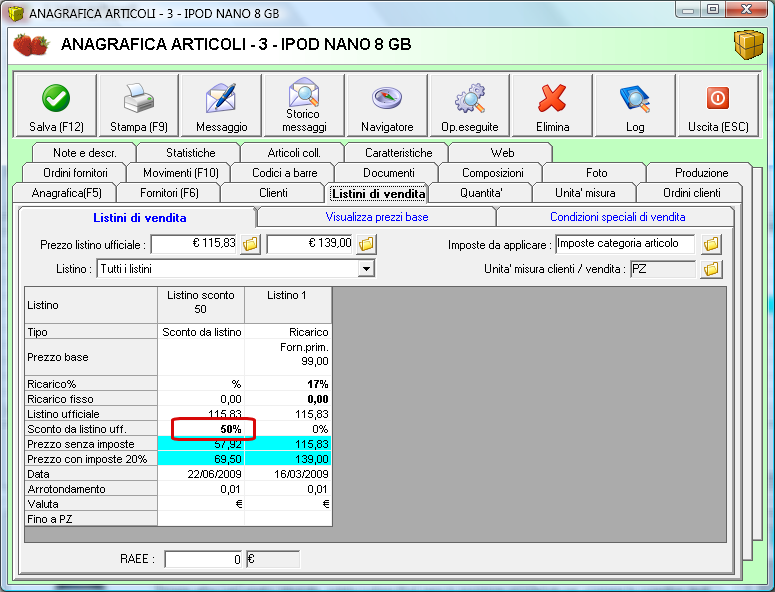775x592 pixels.
Task: Expand the Listino dropdown arrow
Action: (x=366, y=269)
